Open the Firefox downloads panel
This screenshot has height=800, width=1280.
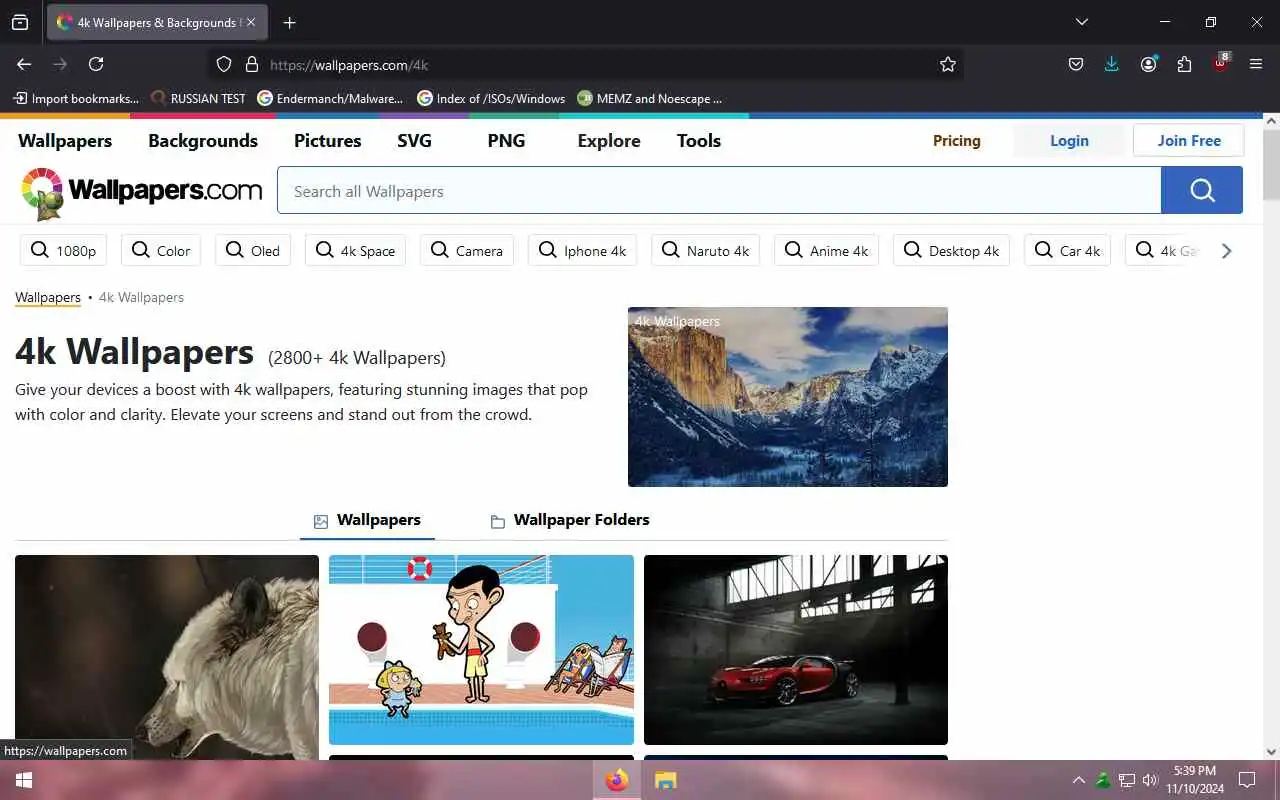(1112, 64)
